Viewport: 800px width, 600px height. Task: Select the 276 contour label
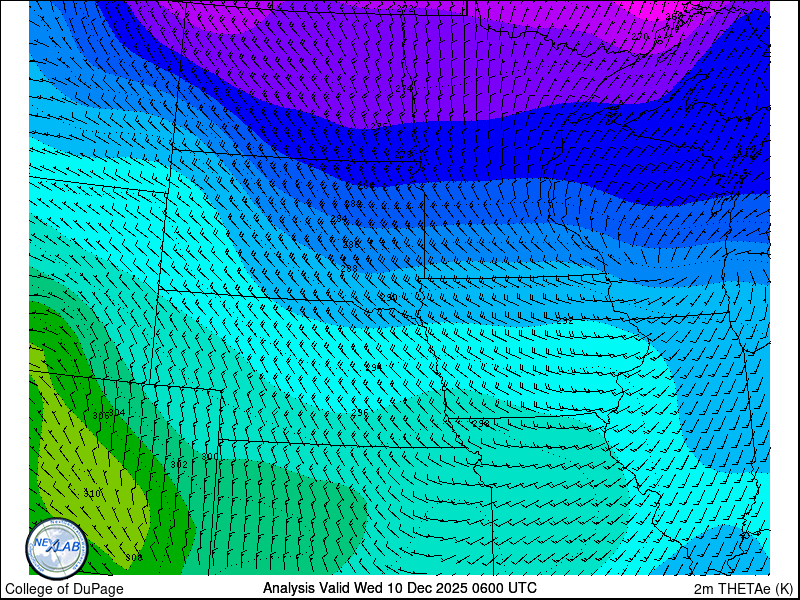pos(379,127)
